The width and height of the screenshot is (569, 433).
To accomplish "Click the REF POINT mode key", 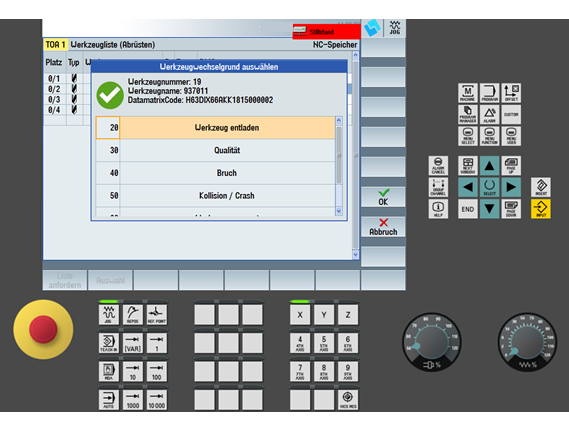I will tap(157, 315).
